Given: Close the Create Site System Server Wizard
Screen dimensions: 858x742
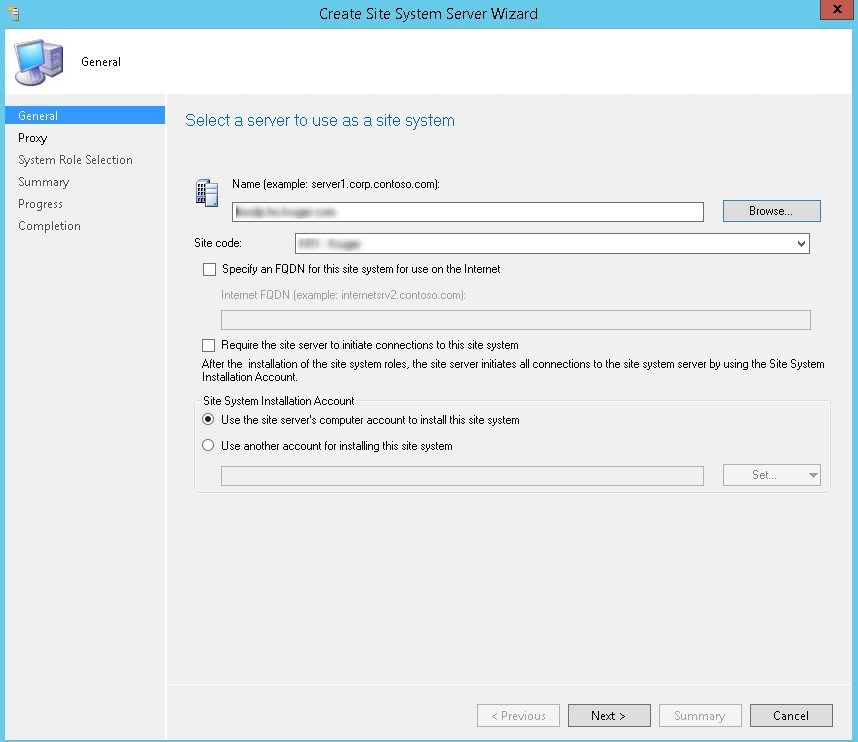Looking at the screenshot, I should 837,10.
